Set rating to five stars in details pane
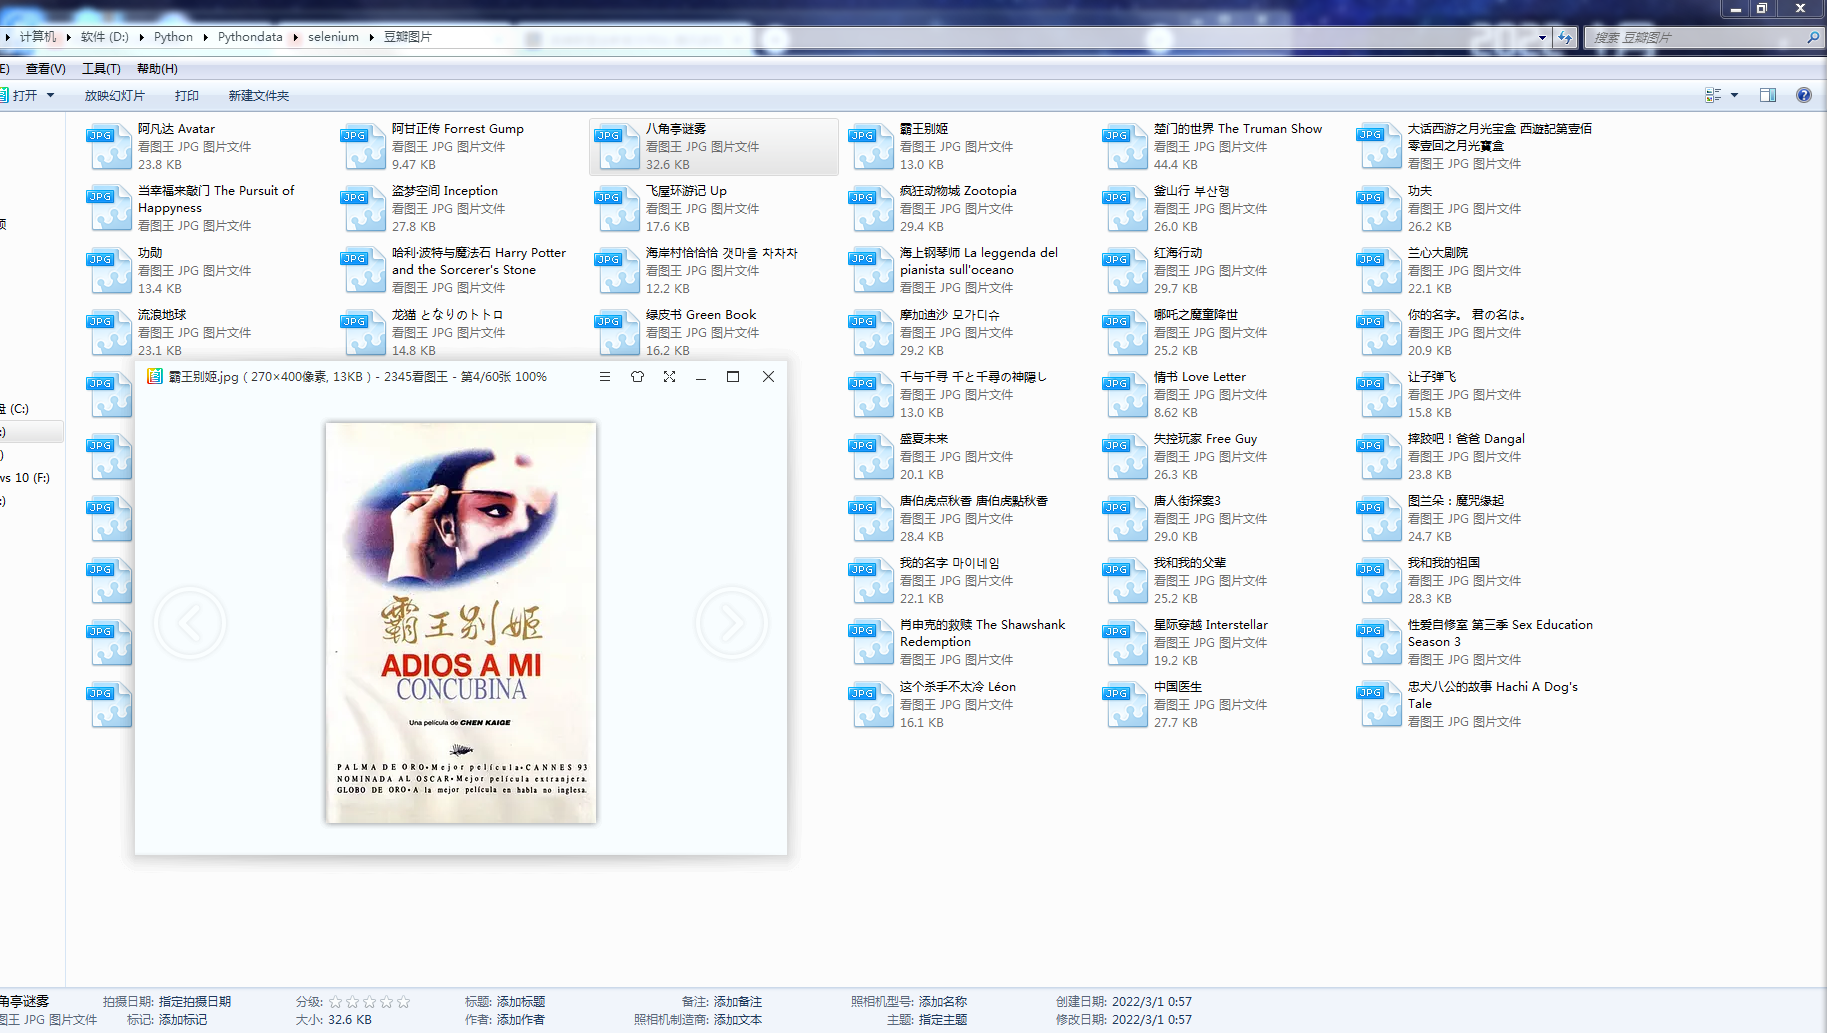The width and height of the screenshot is (1827, 1033). pyautogui.click(x=404, y=1001)
